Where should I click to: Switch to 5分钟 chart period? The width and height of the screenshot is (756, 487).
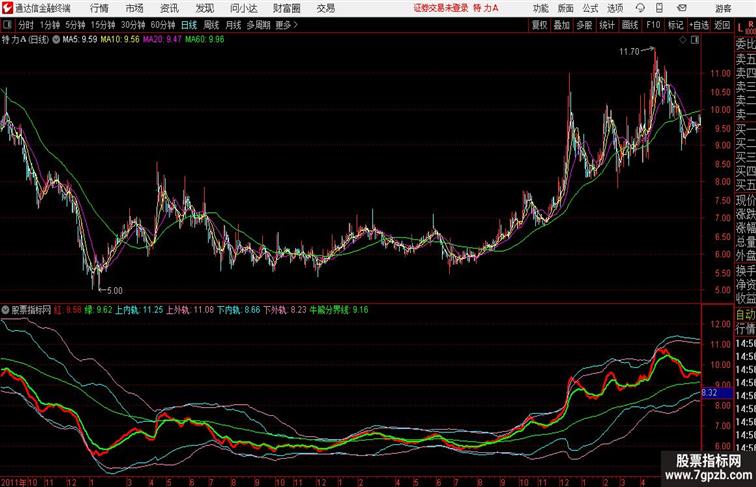click(75, 25)
